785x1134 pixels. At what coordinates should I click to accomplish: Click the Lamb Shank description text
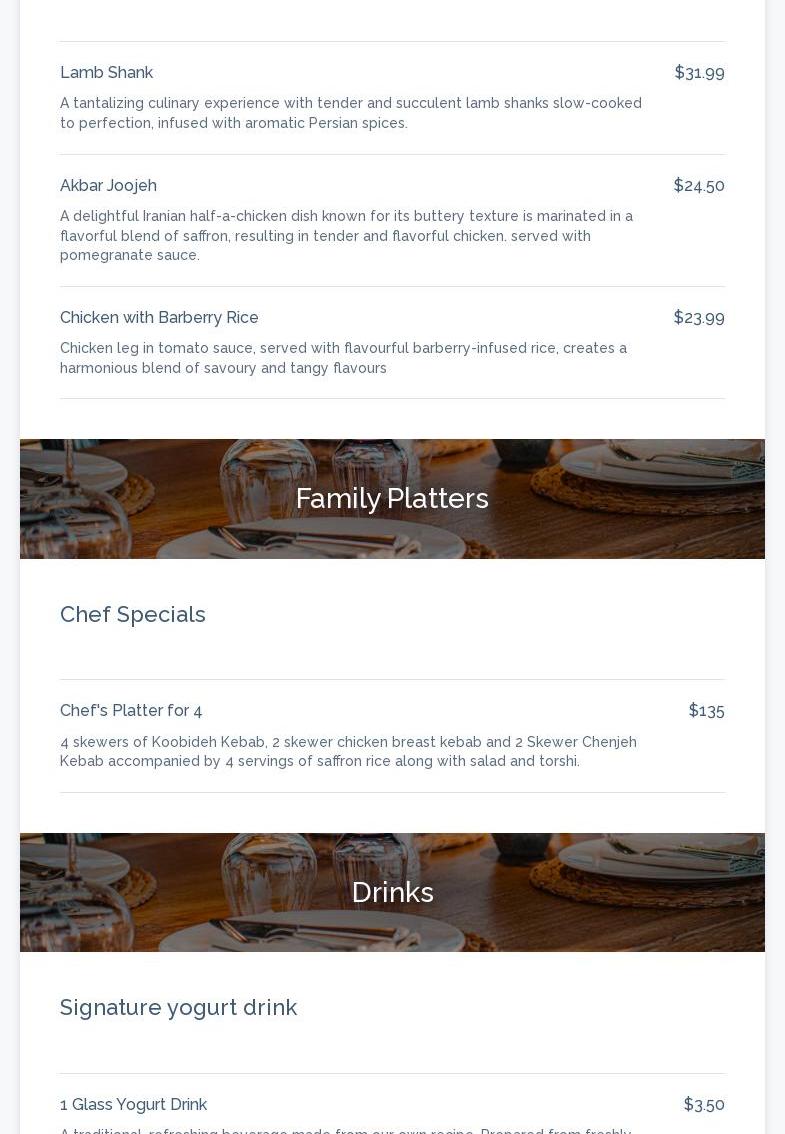pyautogui.click(x=350, y=113)
